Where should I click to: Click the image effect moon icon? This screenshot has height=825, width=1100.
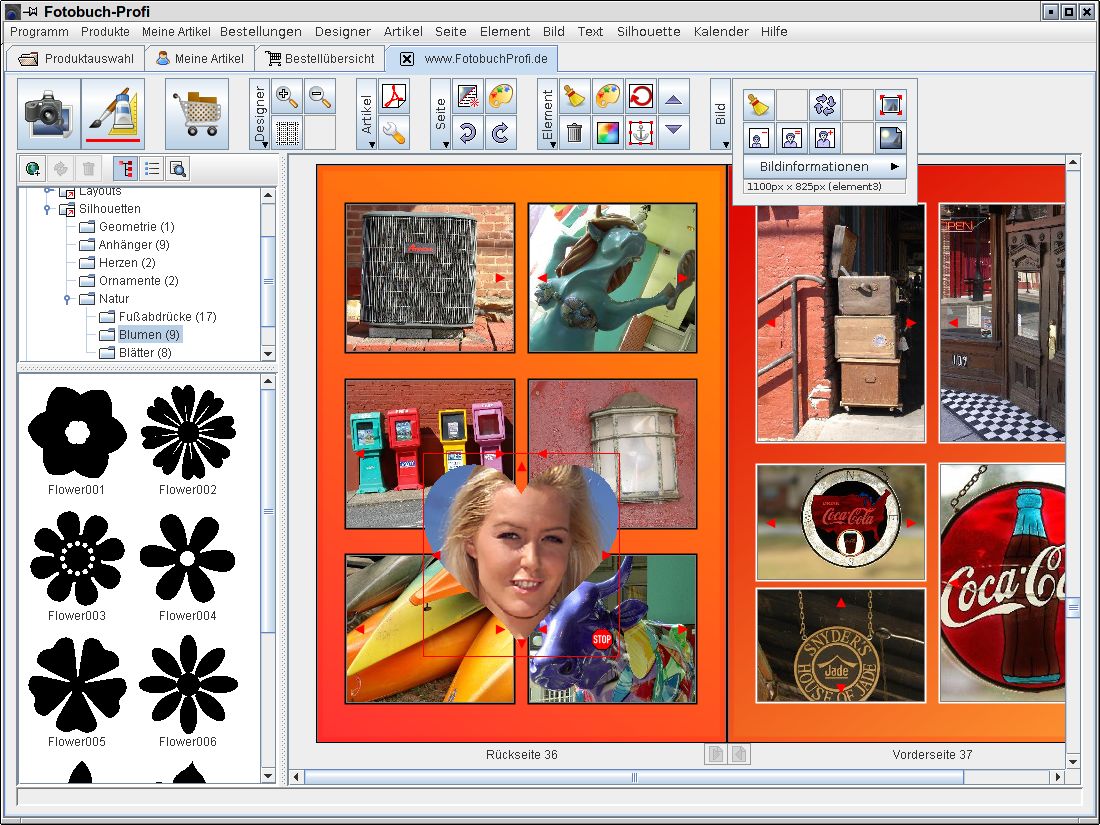[890, 138]
